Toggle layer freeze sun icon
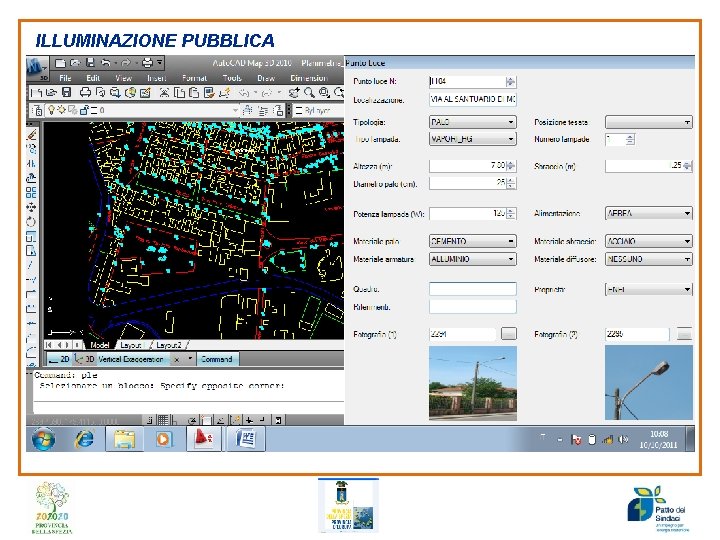Viewport: 720px width, 540px height. (x=61, y=110)
